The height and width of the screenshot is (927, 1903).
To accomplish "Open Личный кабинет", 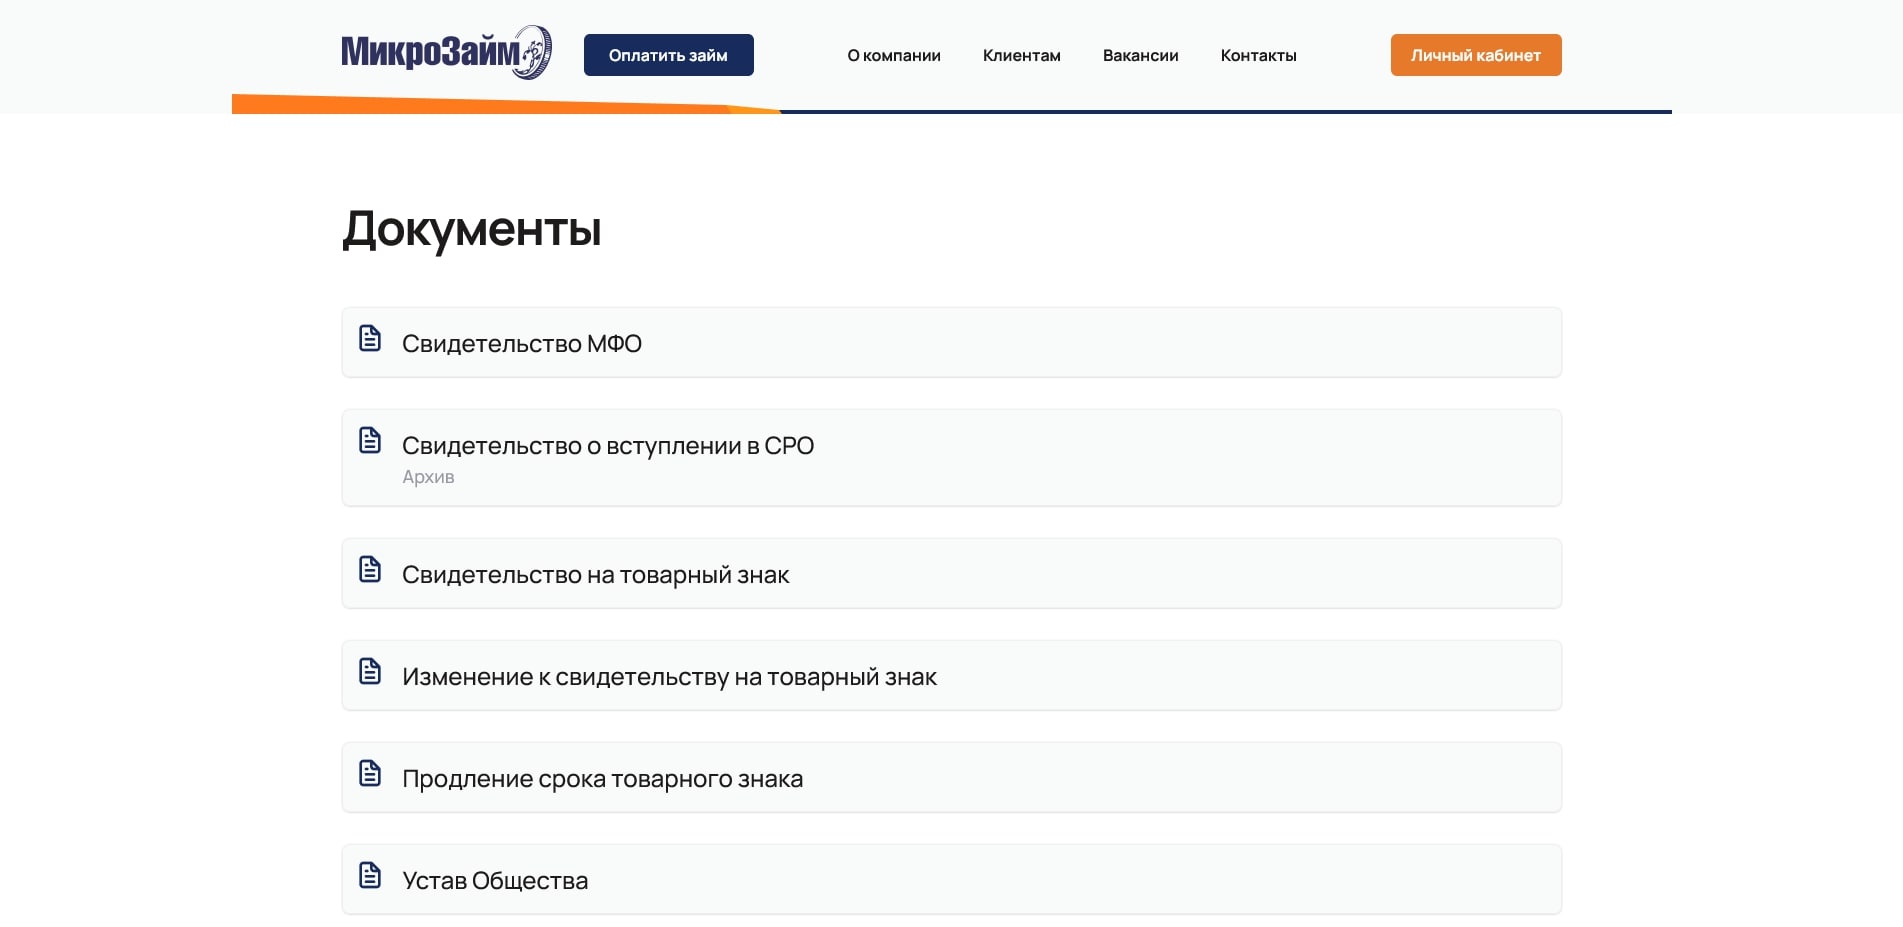I will [1475, 55].
